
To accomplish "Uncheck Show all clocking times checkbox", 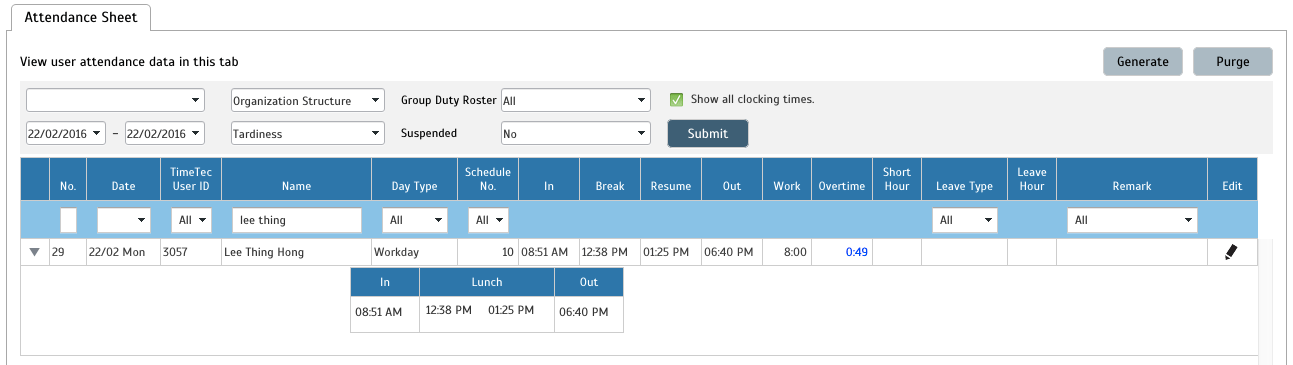I will point(676,99).
